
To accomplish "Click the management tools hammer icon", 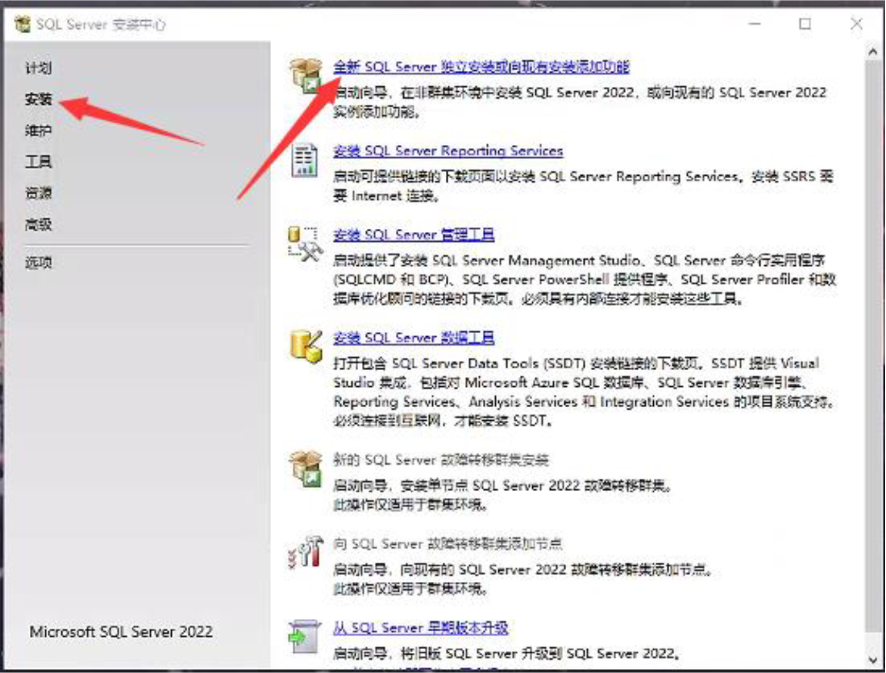I will click(x=304, y=244).
